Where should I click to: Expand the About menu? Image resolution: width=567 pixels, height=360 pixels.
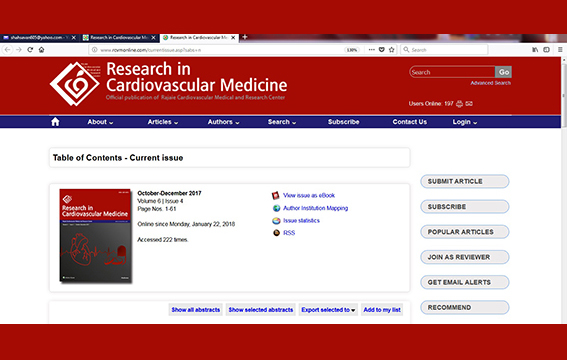(100, 122)
